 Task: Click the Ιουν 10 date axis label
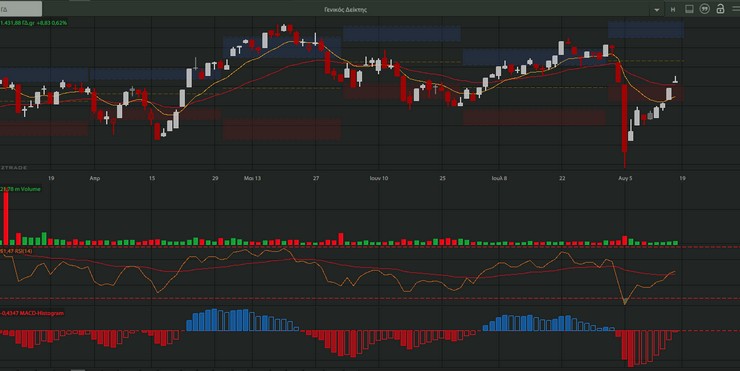[x=378, y=178]
